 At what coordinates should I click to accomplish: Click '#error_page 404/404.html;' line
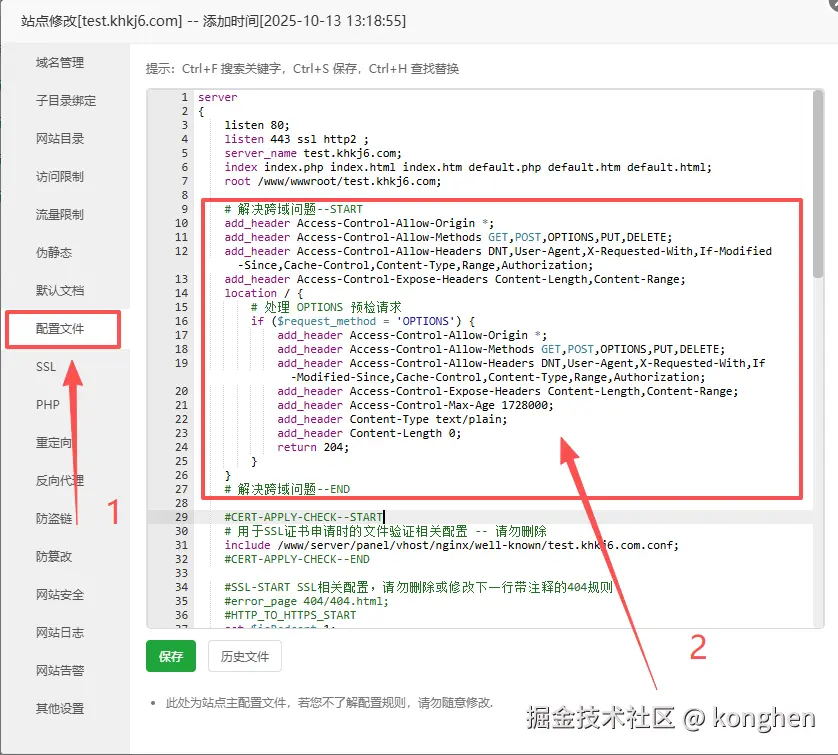point(307,601)
